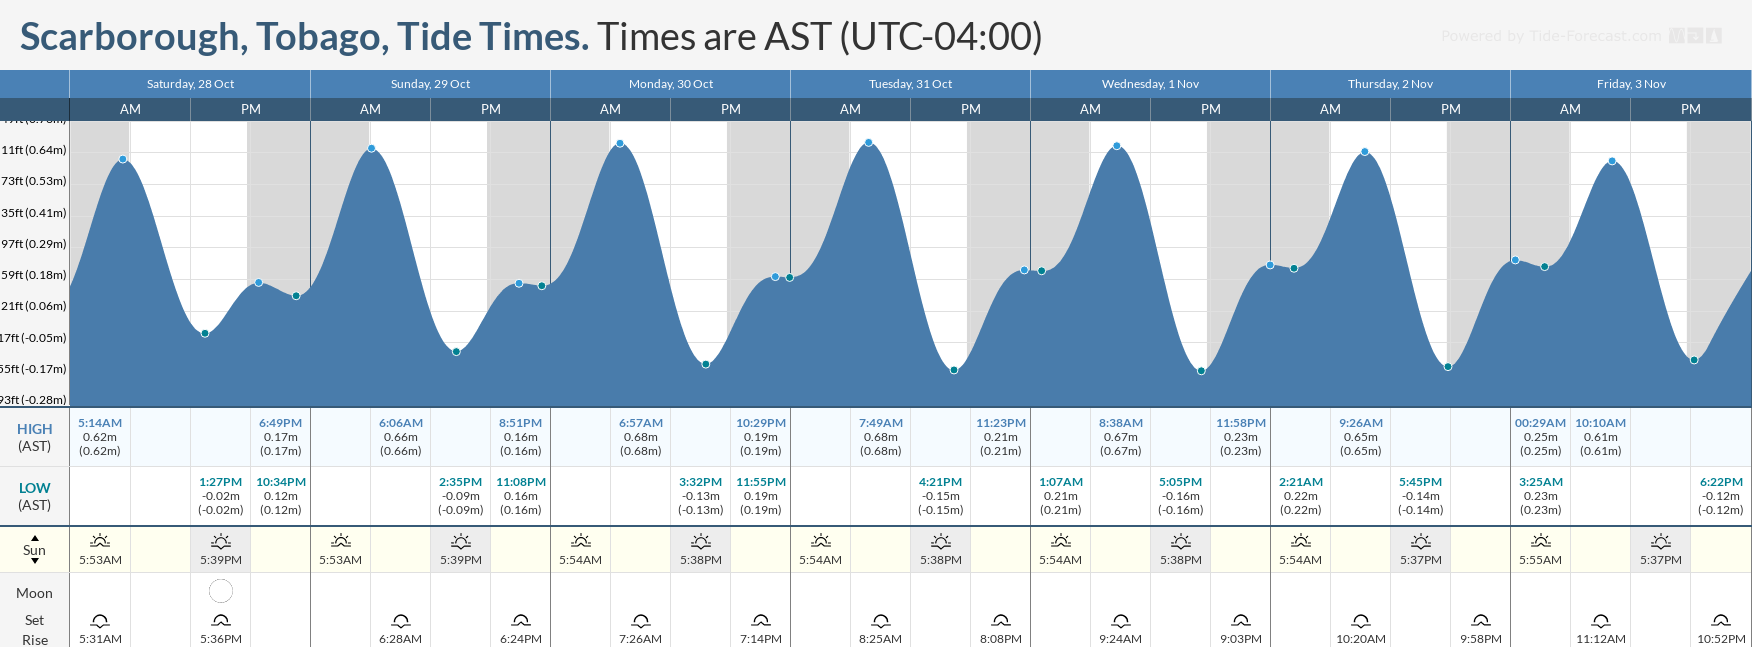
Task: Click the Sun row label
Action: (x=34, y=550)
